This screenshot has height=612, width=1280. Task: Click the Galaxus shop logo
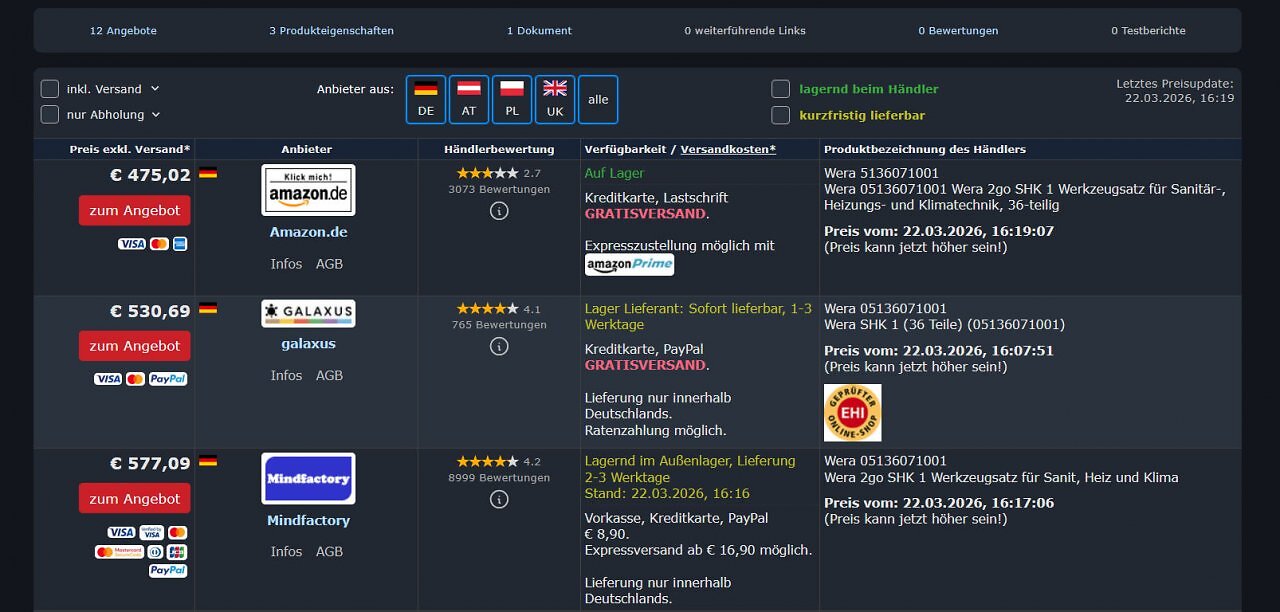click(x=308, y=313)
